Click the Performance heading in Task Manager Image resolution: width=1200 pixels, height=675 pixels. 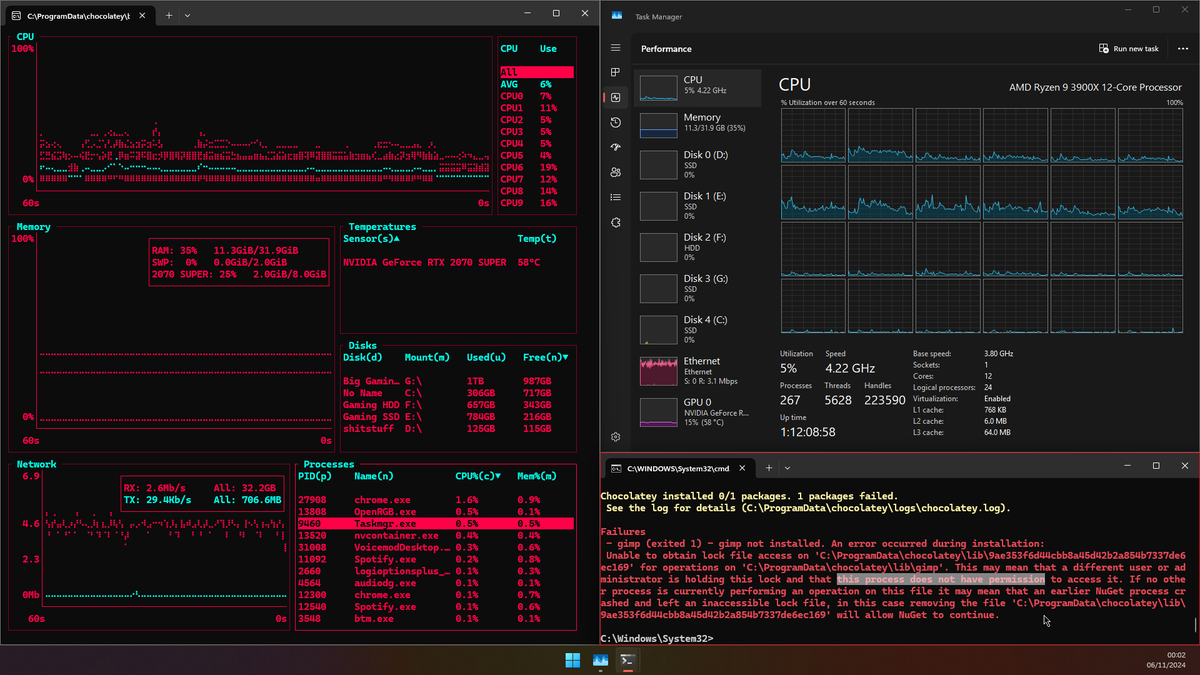pos(666,48)
